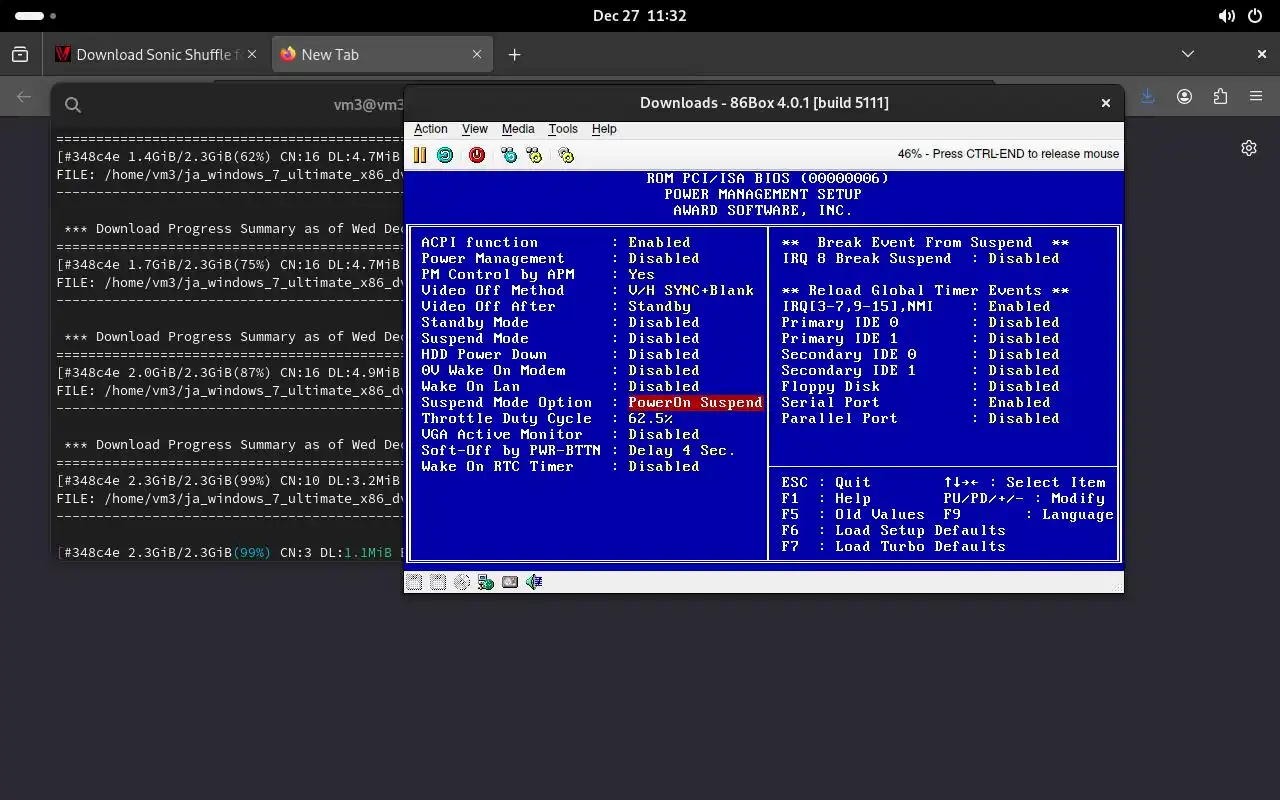Screen dimensions: 1280x800
Task: Open the Media menu in 86Box
Action: click(518, 129)
